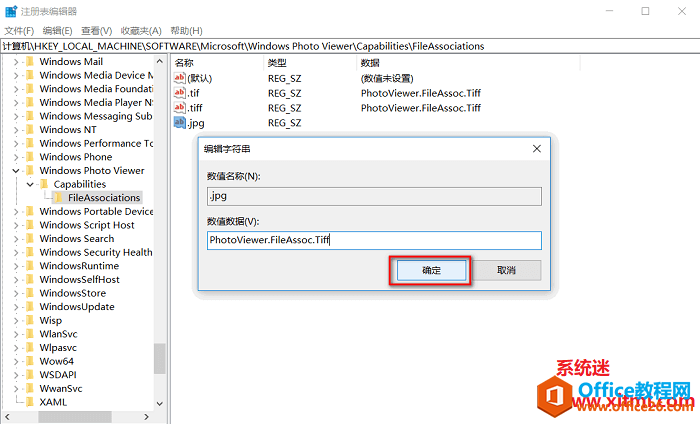This screenshot has height=424, width=700.
Task: Click the registry path address bar
Action: [x=350, y=46]
